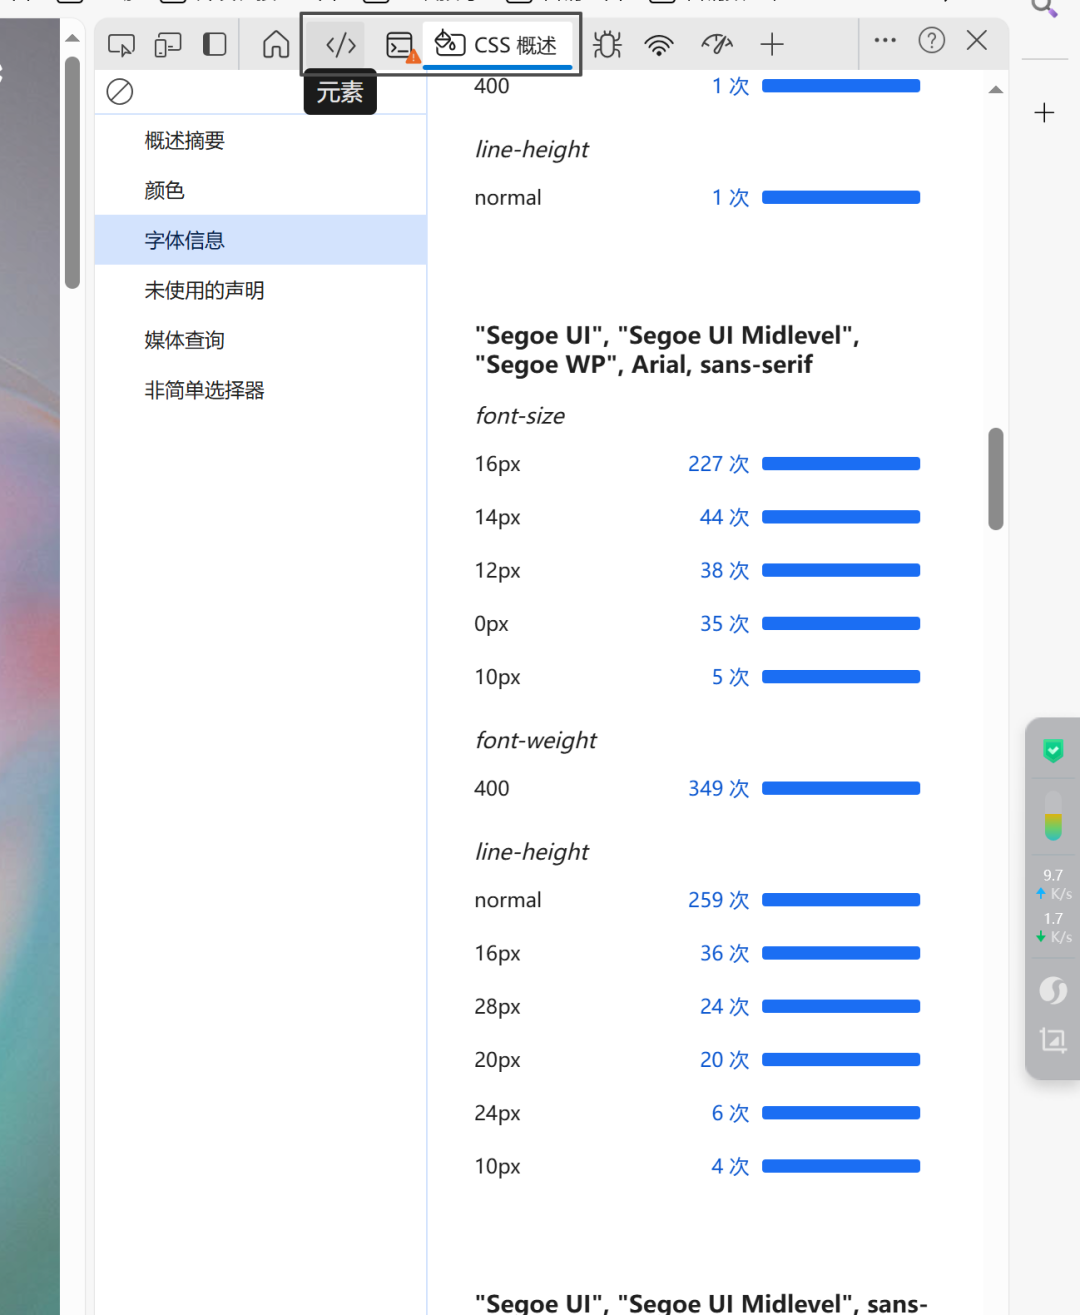Open the Welcome home icon tab

[276, 45]
